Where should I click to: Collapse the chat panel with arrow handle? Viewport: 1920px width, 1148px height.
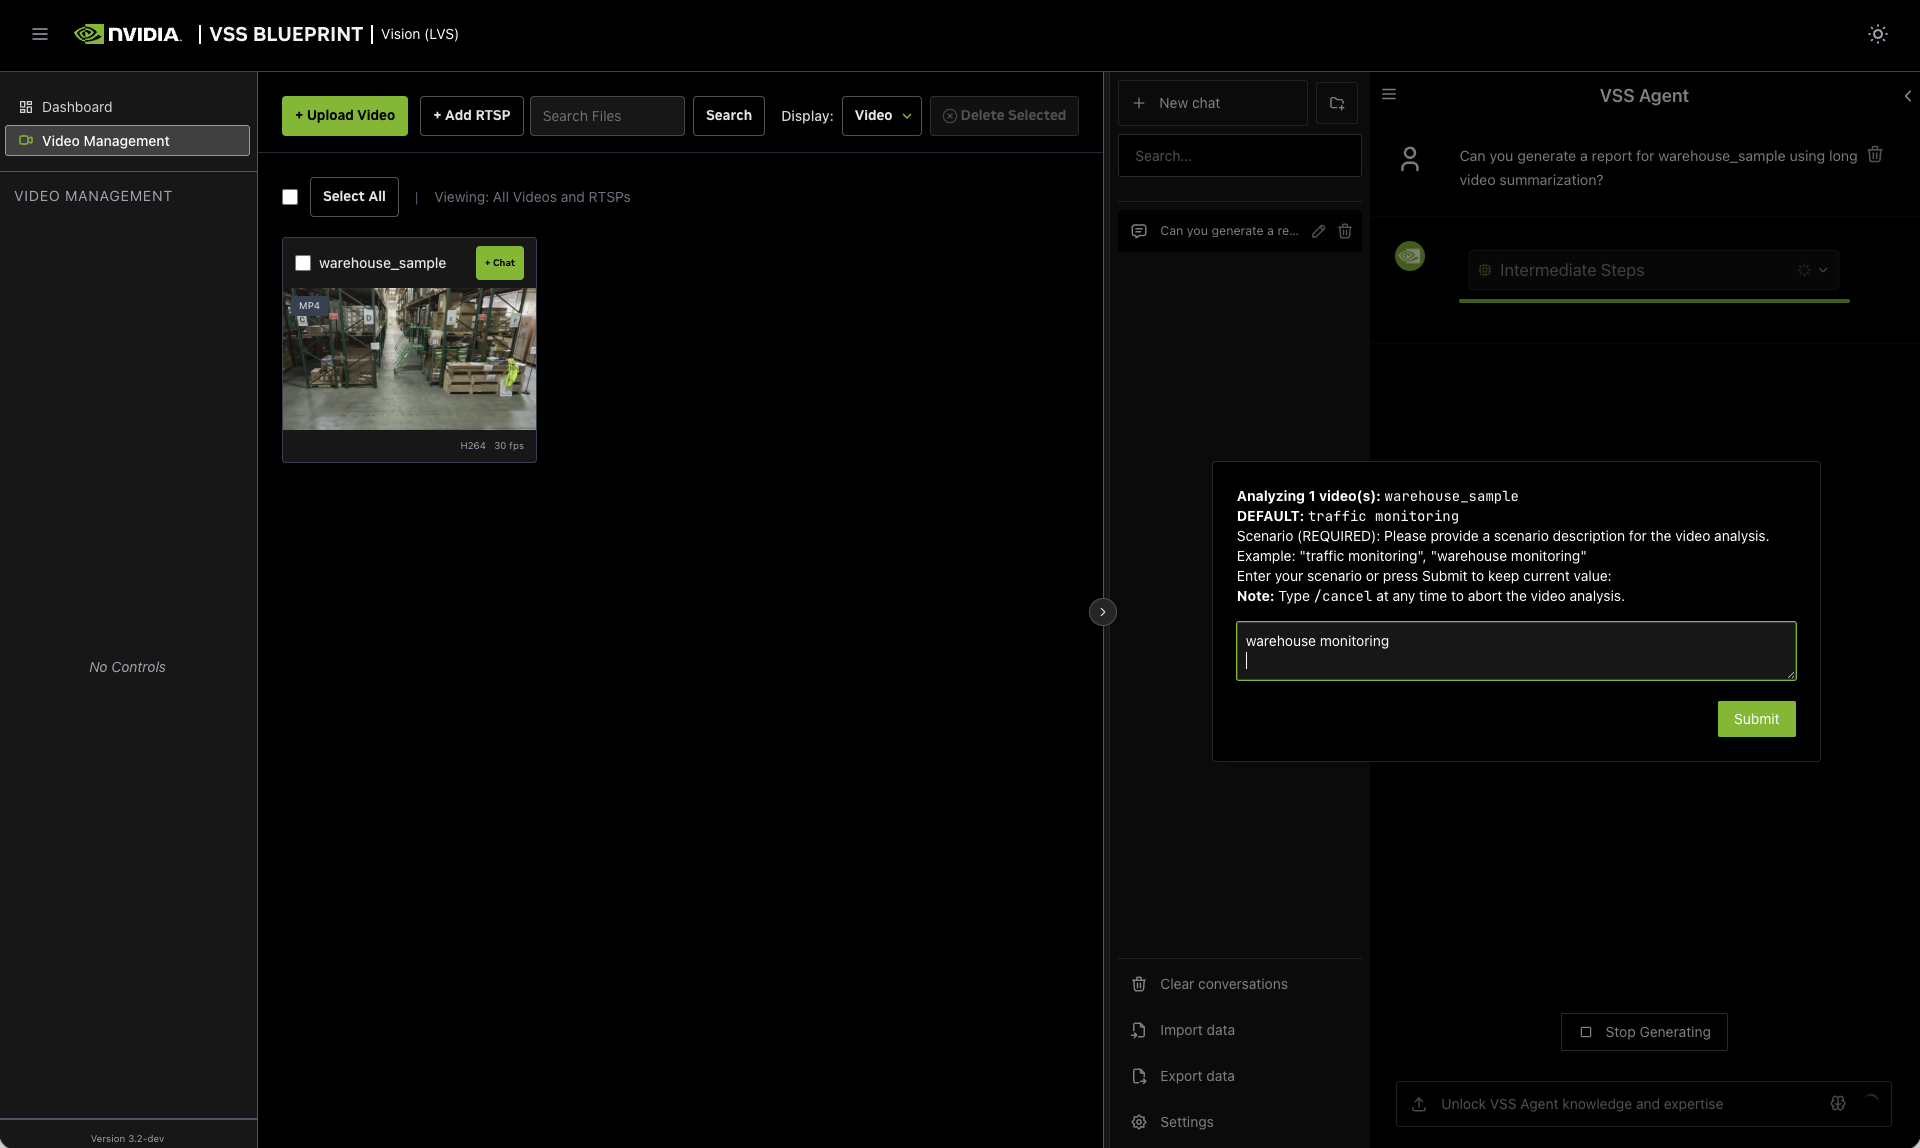click(1103, 612)
